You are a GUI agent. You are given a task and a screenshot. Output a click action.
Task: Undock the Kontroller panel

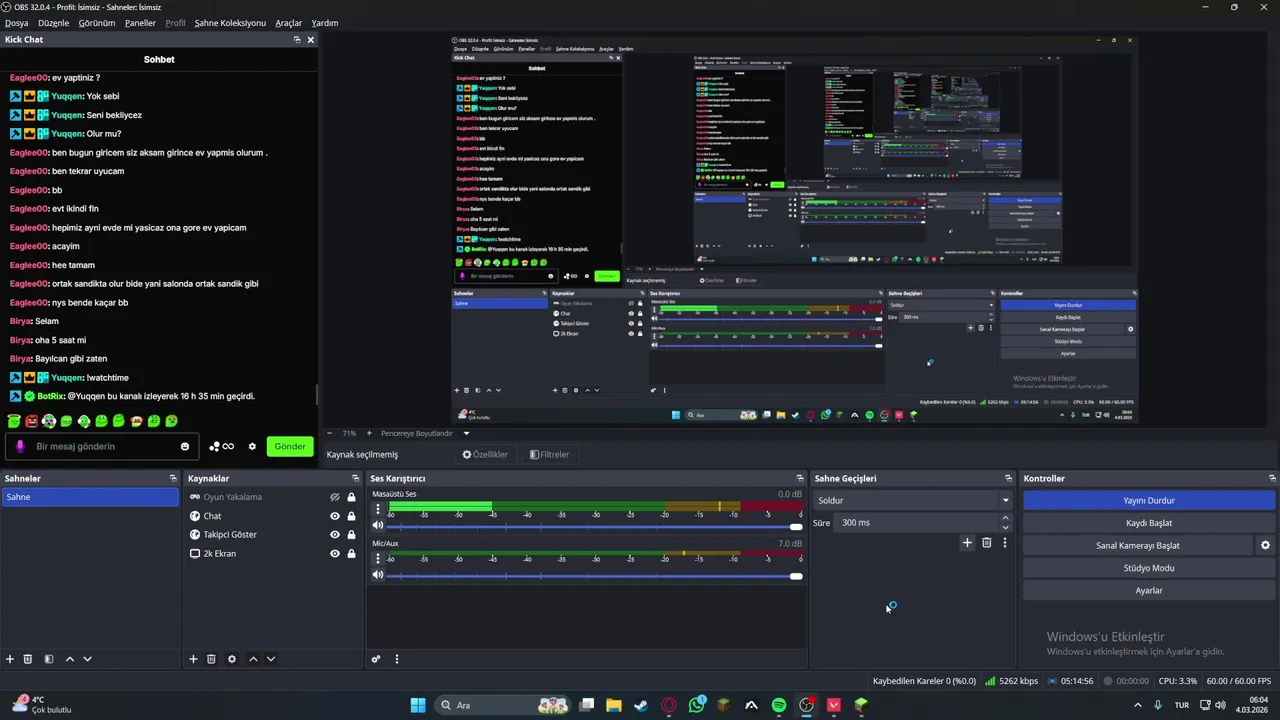tap(1272, 479)
